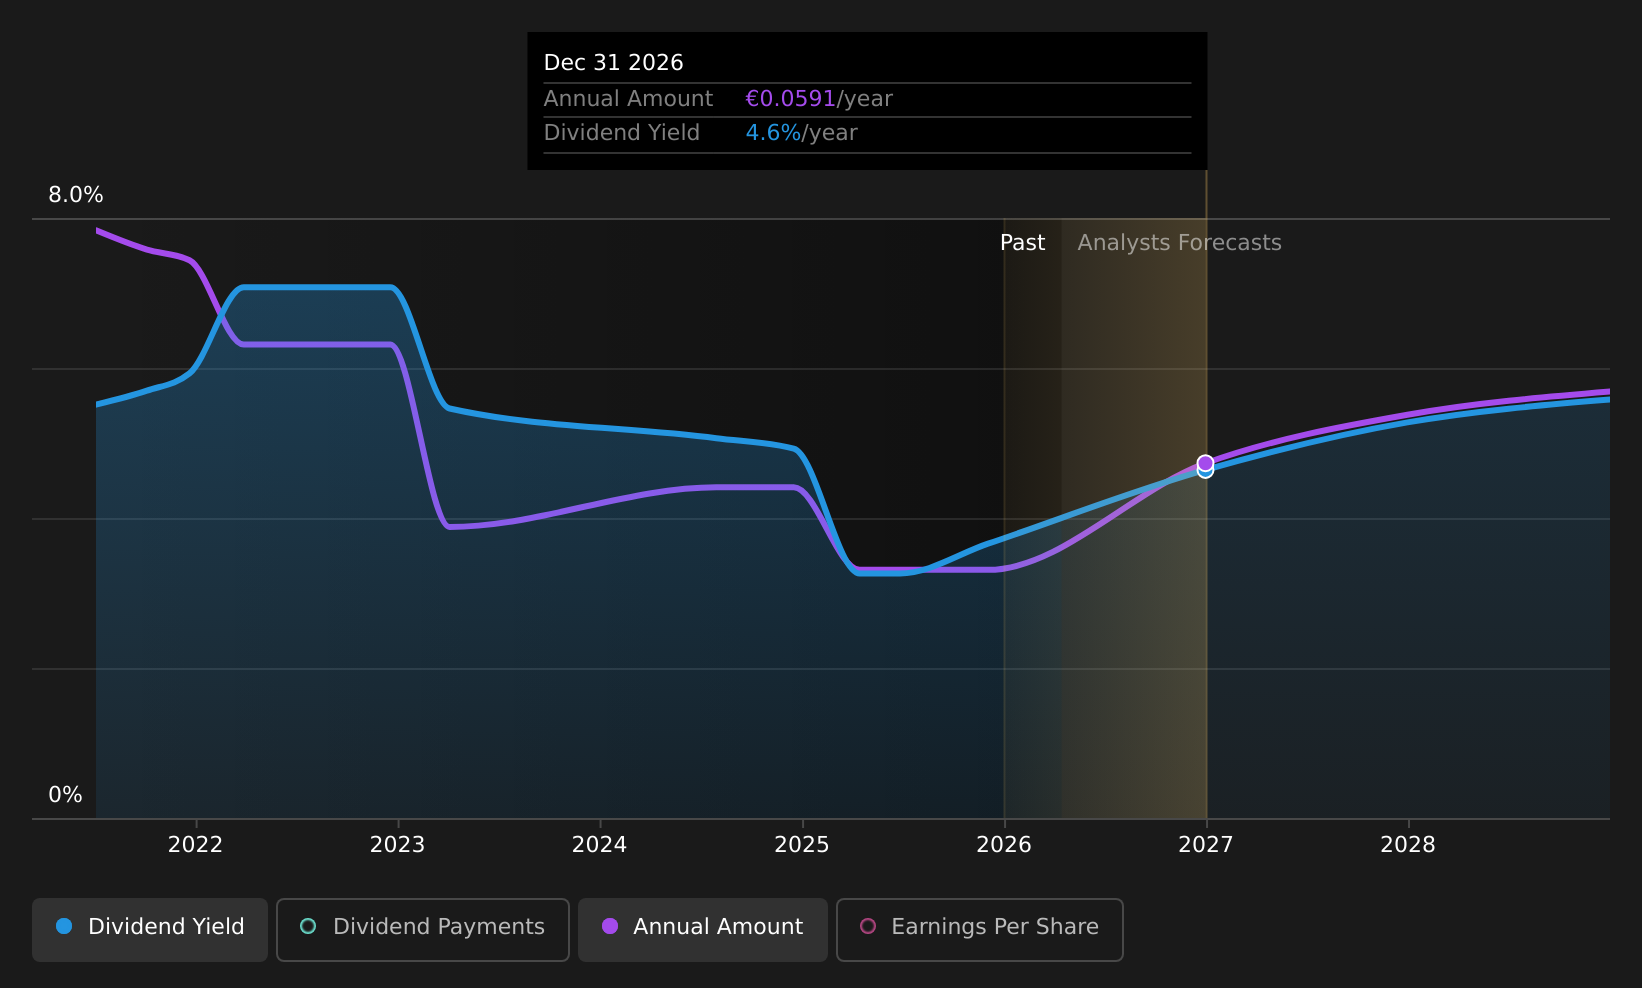Screen dimensions: 1642x988
Task: Click the 0% y-axis label
Action: [x=66, y=795]
